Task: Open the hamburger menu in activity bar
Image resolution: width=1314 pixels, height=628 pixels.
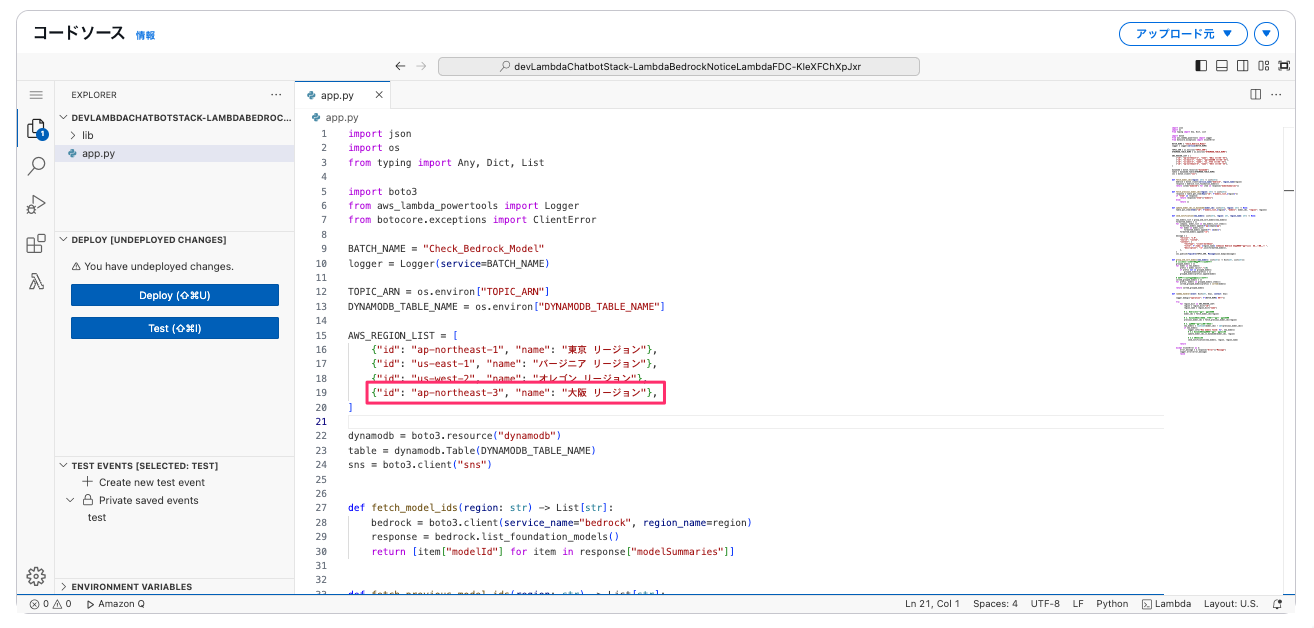Action: coord(36,95)
